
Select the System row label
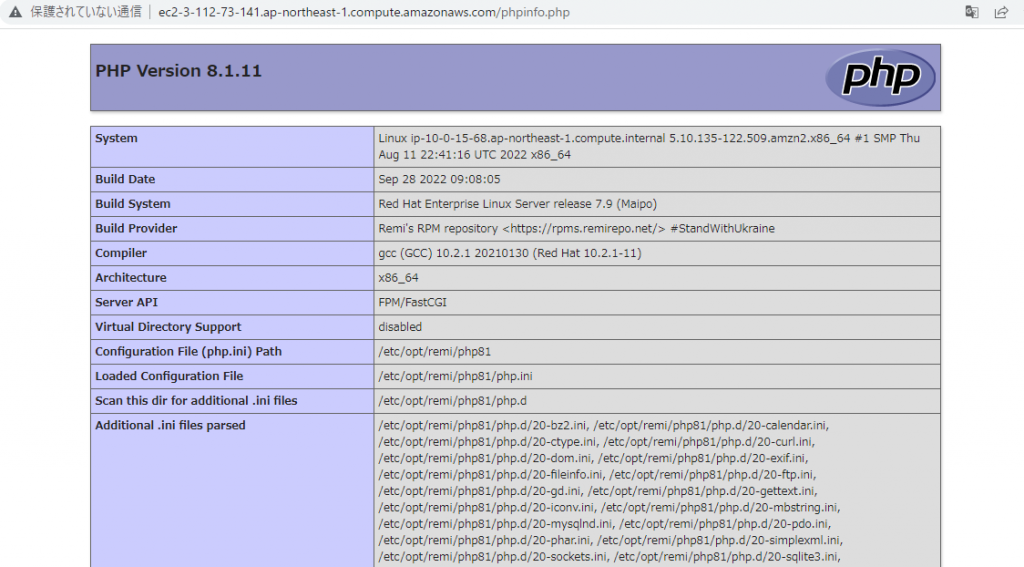(x=117, y=138)
